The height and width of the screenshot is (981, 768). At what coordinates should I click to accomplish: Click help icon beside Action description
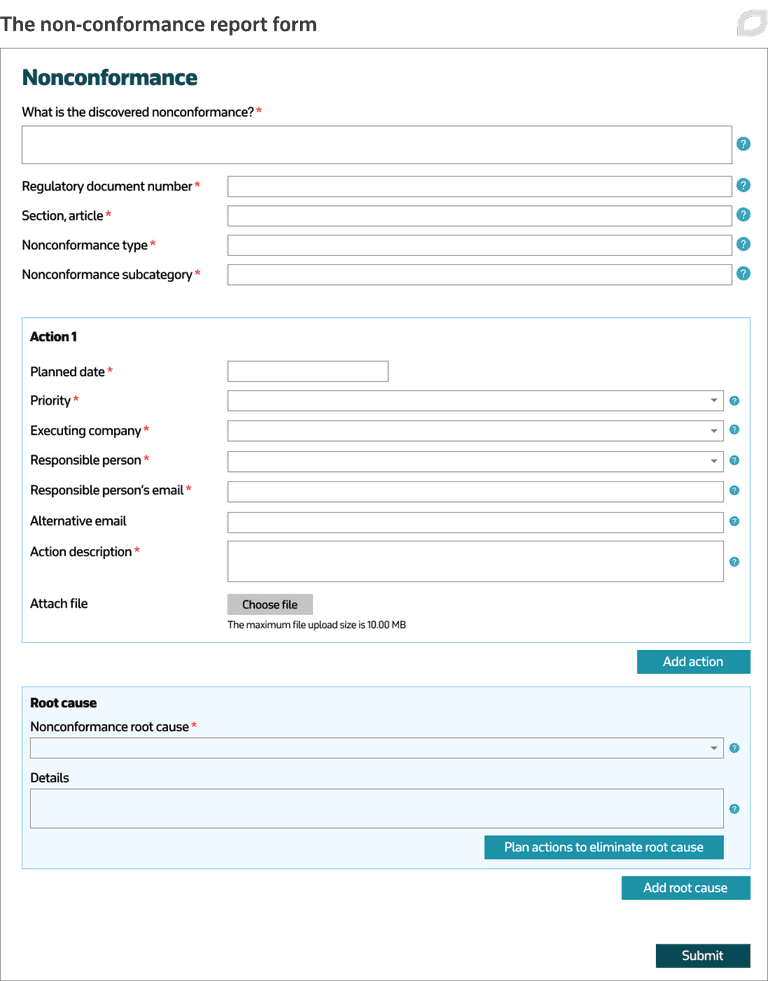tap(734, 561)
